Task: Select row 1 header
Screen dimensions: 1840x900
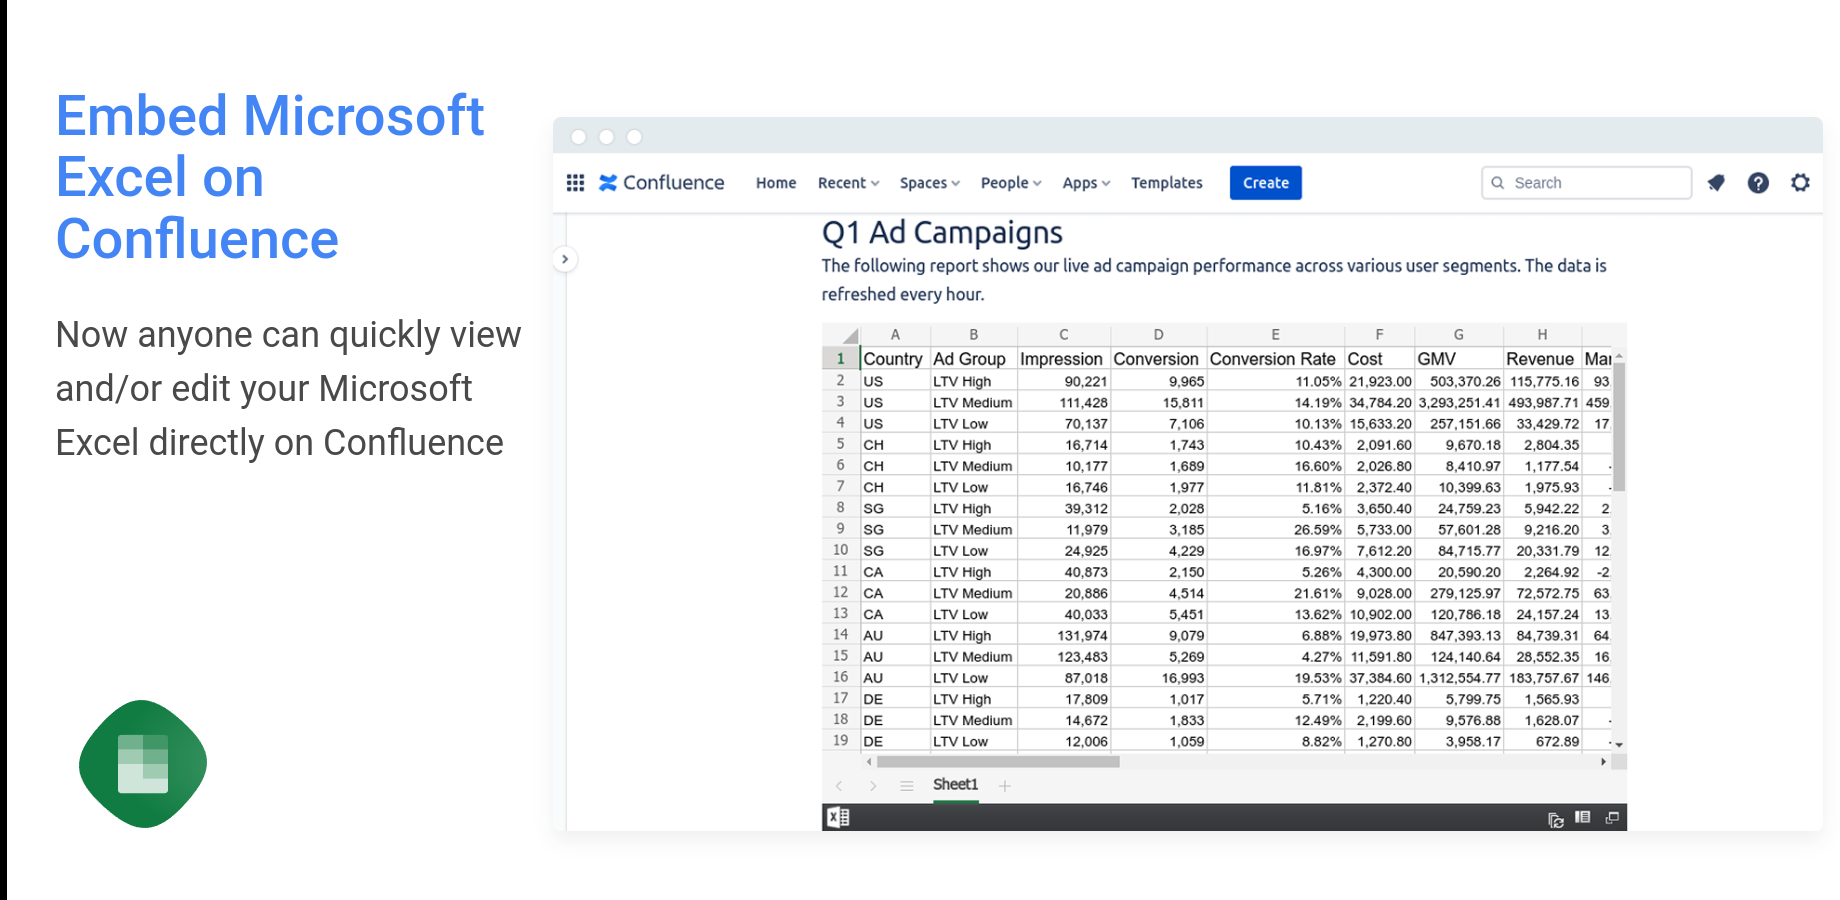Action: click(841, 358)
